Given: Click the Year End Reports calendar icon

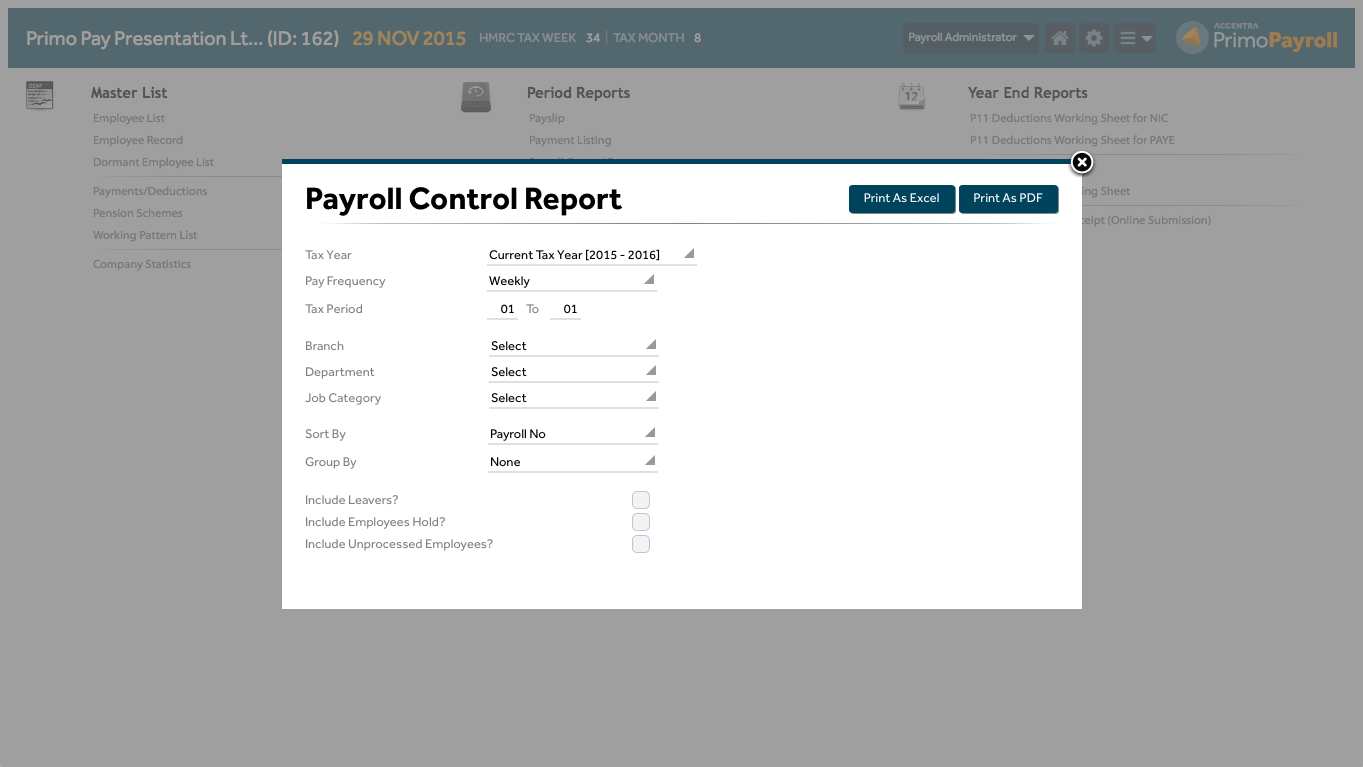Looking at the screenshot, I should (911, 96).
